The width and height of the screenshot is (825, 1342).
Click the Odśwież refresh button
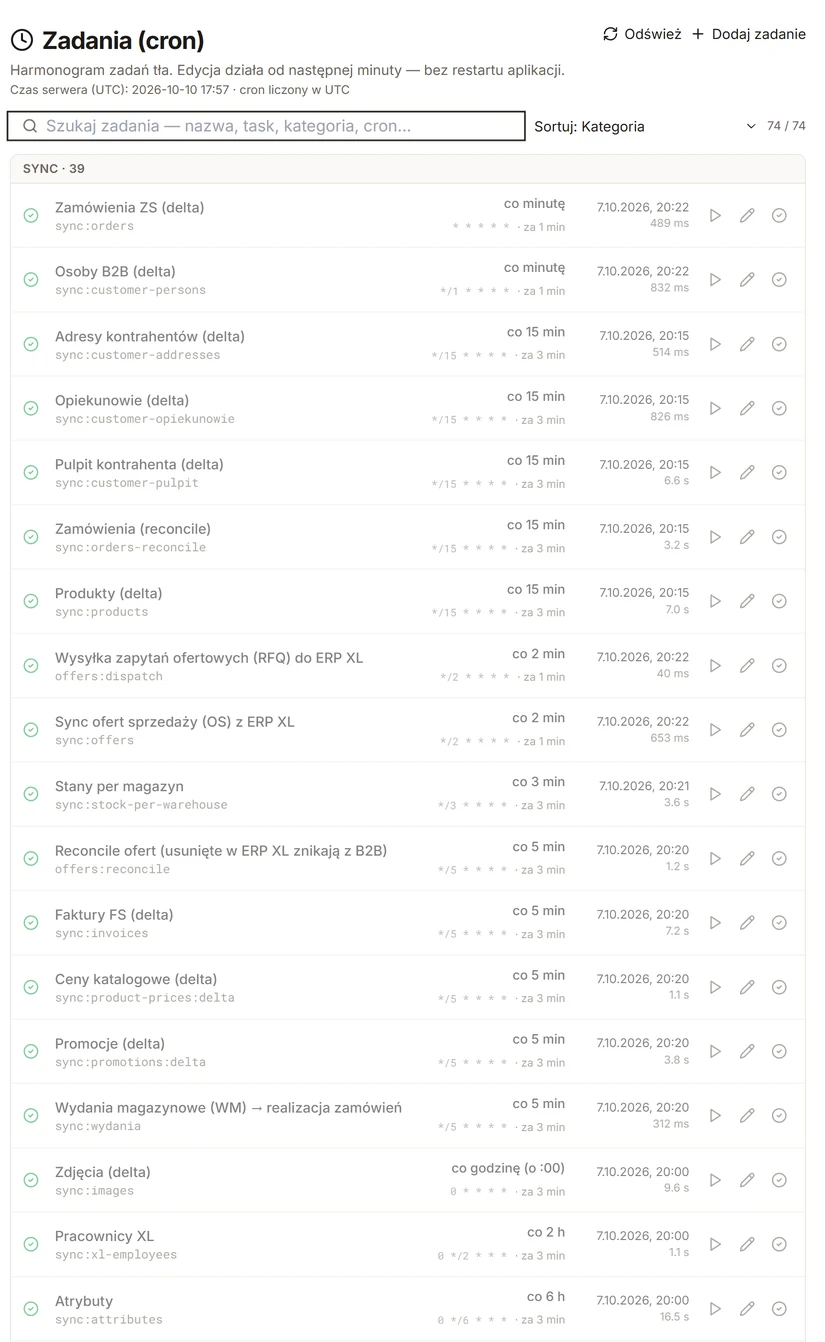click(642, 34)
